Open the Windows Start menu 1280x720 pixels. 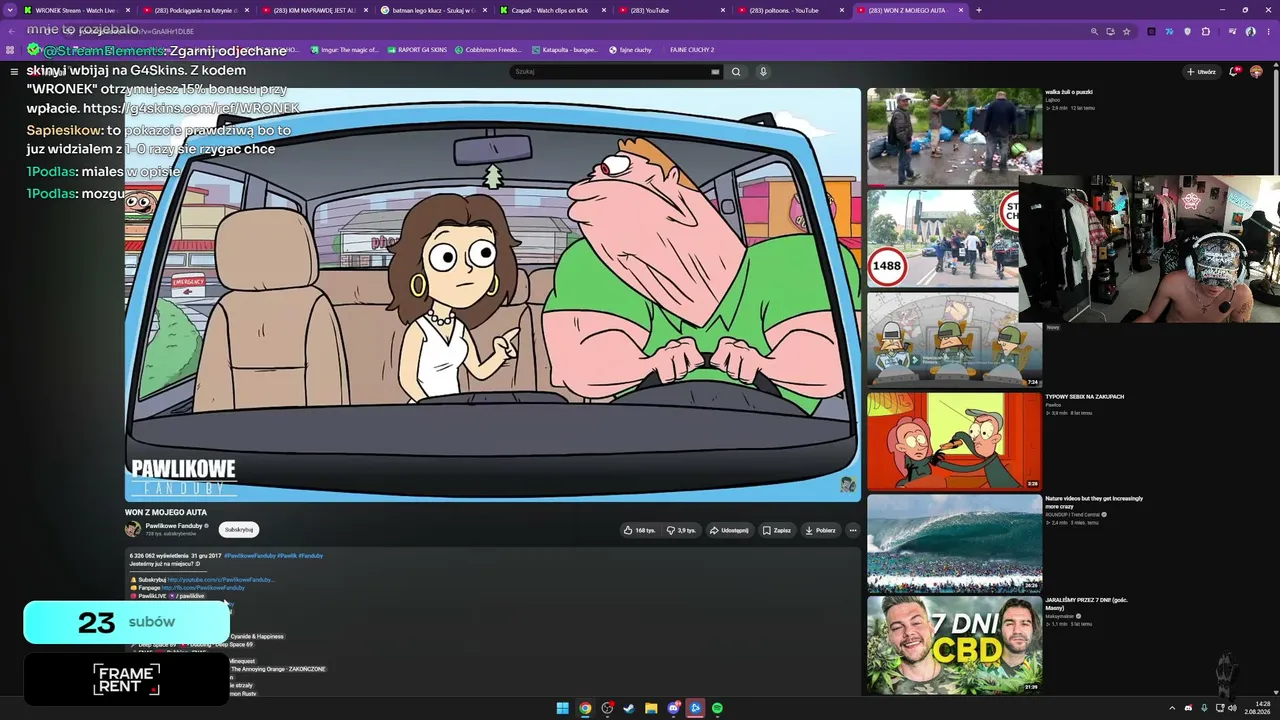[x=563, y=708]
